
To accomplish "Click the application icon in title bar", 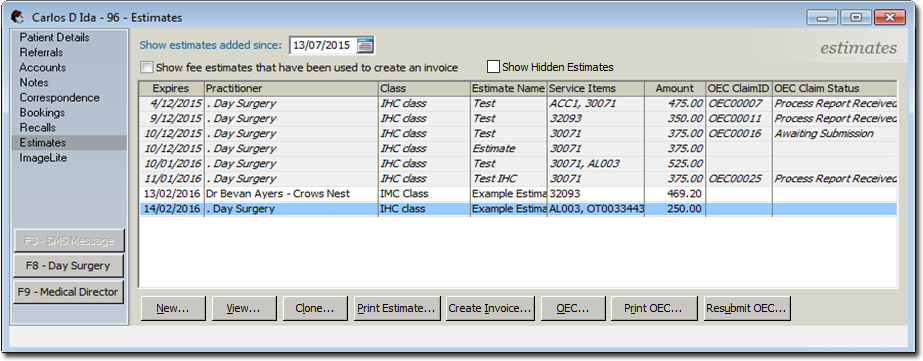I will pos(18,17).
